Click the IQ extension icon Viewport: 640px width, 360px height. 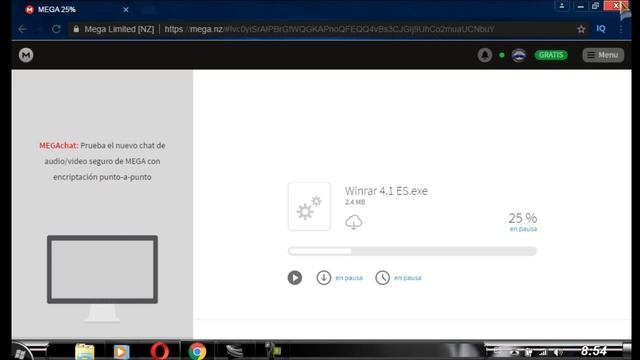coord(601,29)
